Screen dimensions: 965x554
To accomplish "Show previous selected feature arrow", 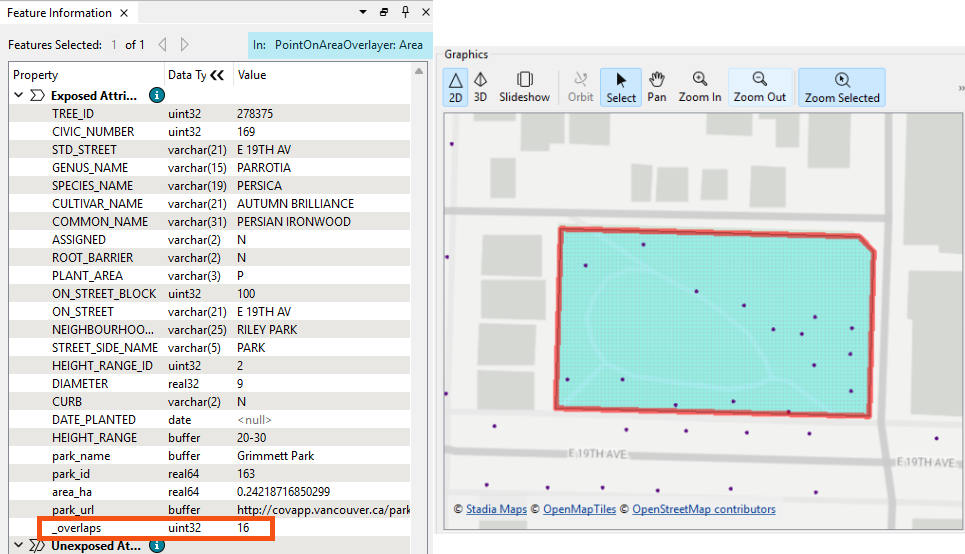I will (x=162, y=44).
